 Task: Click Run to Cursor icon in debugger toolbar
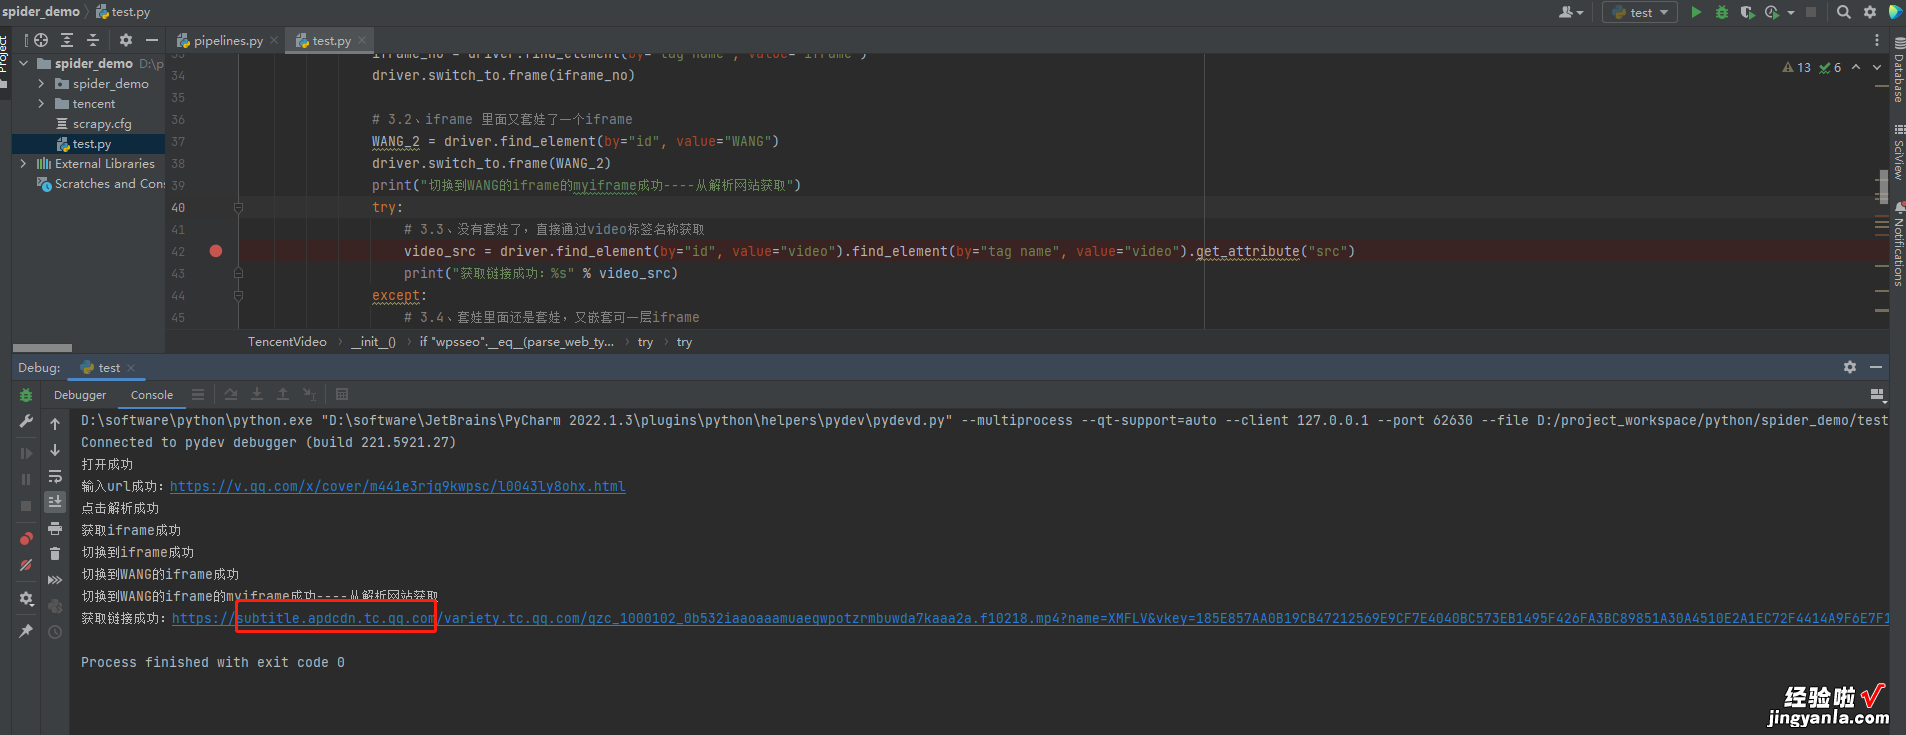coord(309,394)
